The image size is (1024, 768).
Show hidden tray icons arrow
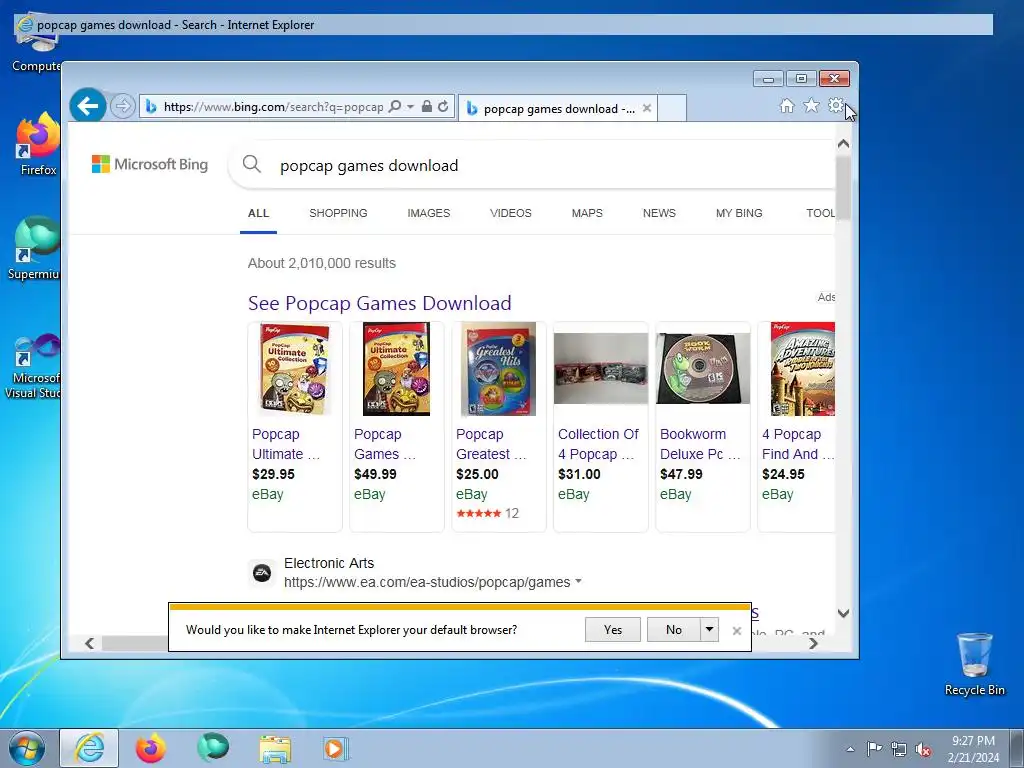pyautogui.click(x=850, y=749)
